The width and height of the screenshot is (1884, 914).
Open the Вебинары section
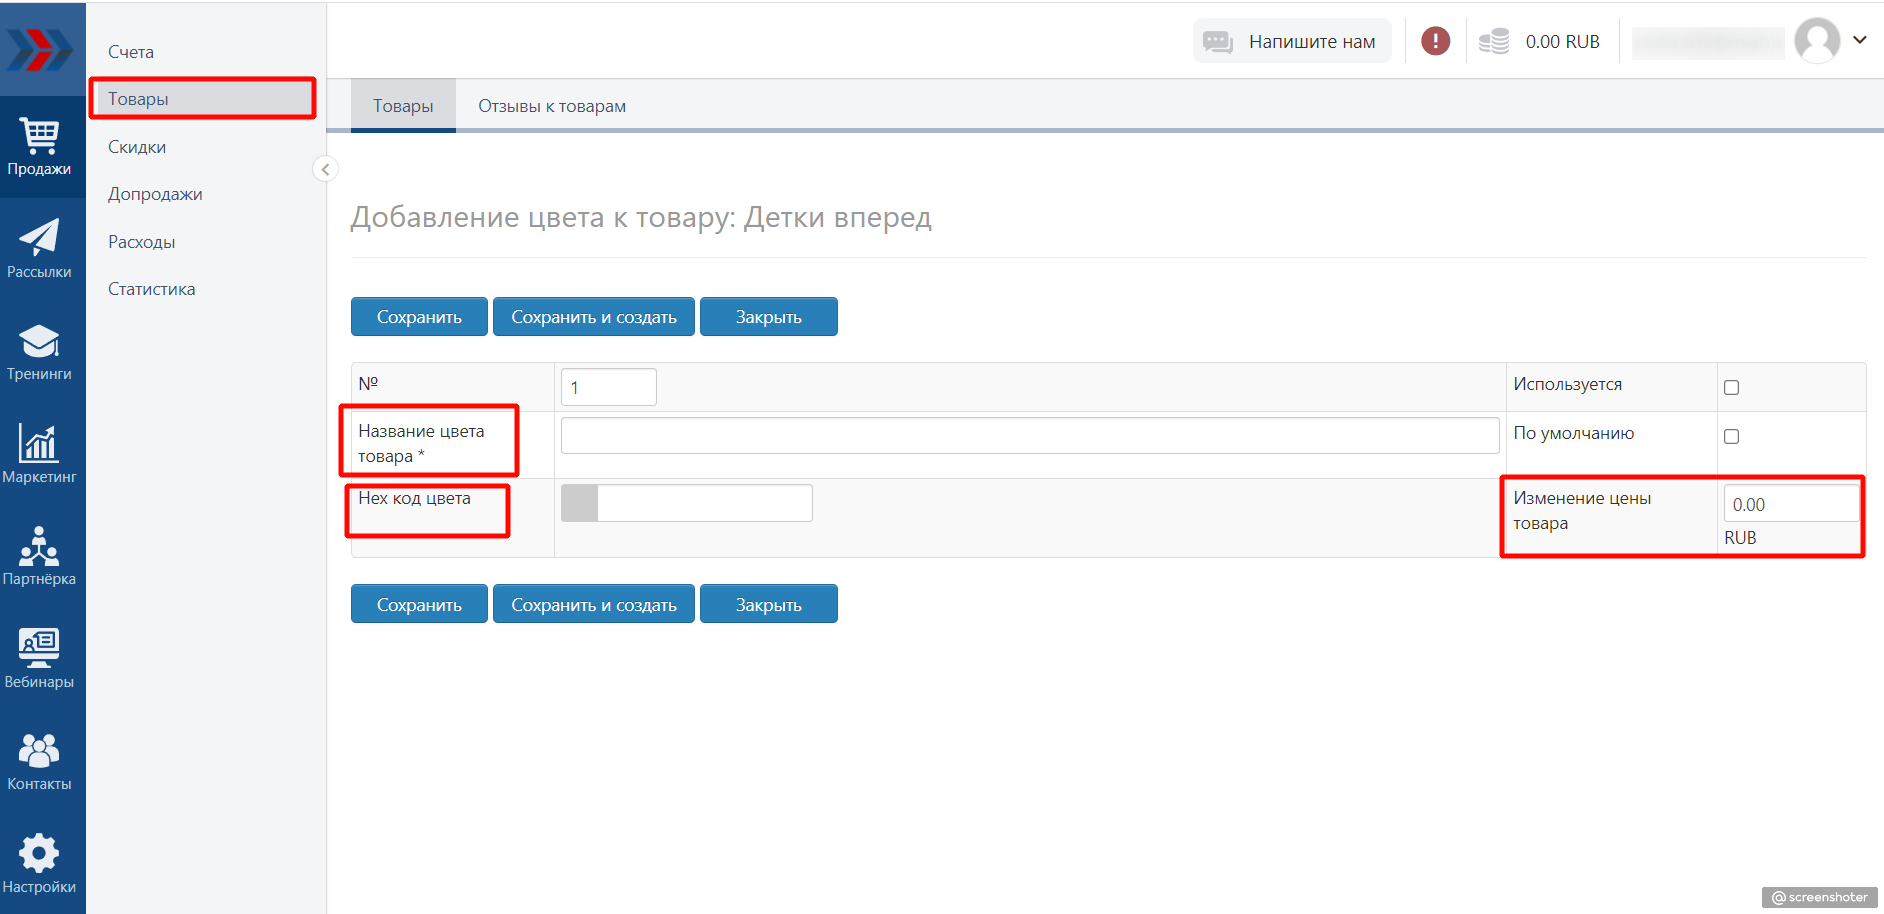coord(40,658)
